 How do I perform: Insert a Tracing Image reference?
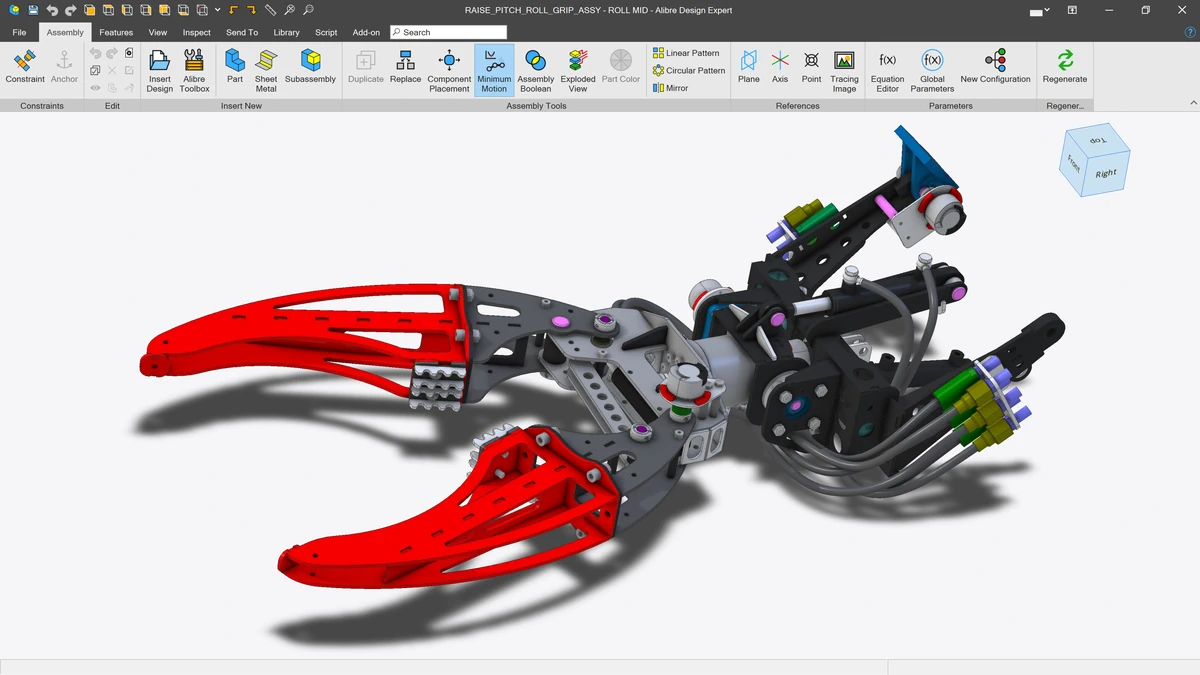pos(844,68)
